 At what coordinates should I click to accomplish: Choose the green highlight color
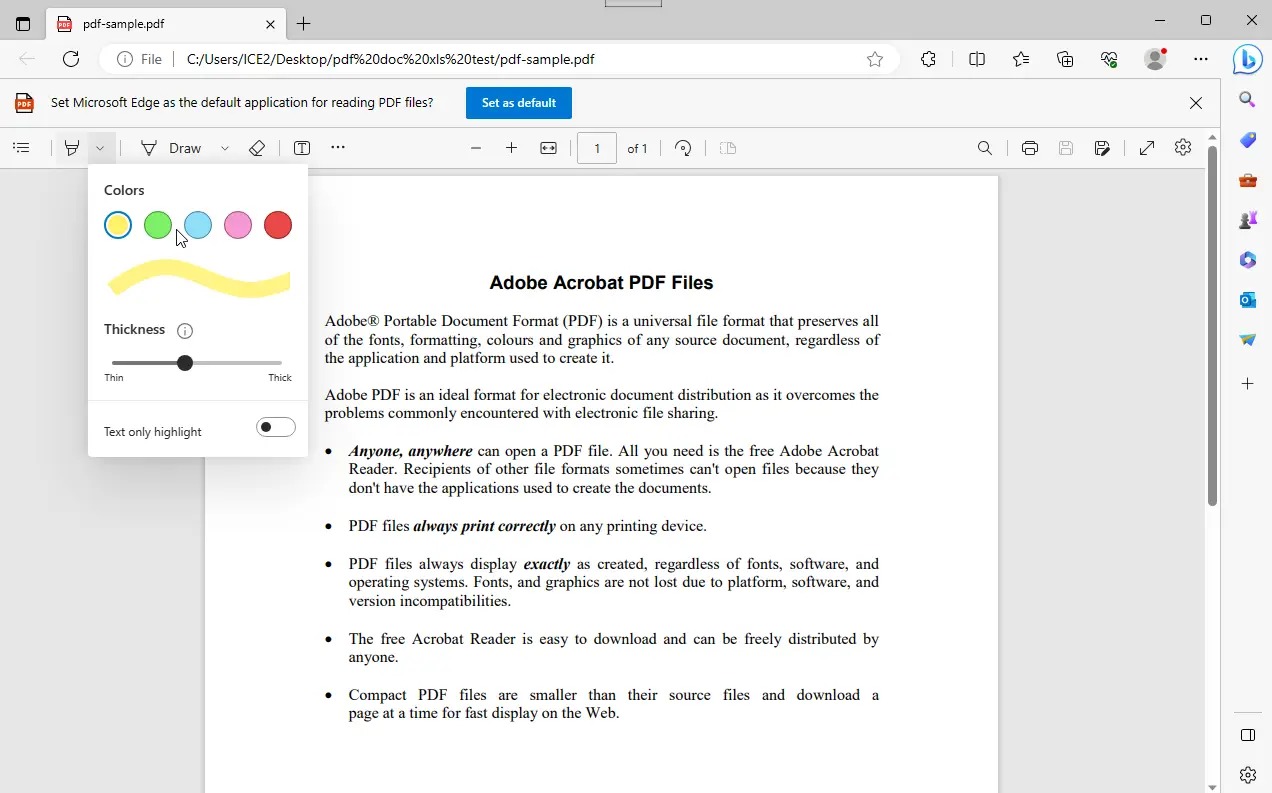pyautogui.click(x=158, y=225)
